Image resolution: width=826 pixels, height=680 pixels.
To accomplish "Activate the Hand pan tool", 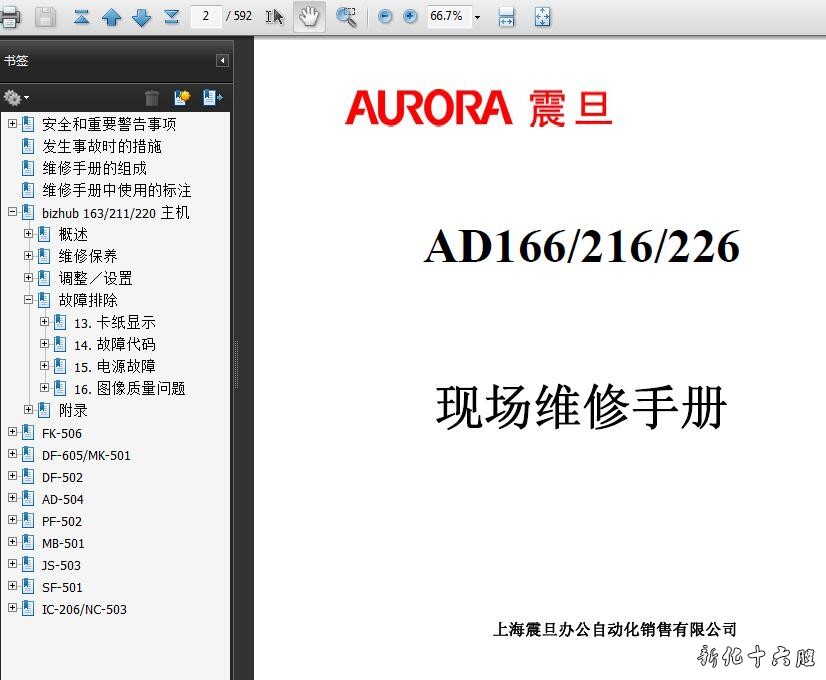I will point(309,17).
